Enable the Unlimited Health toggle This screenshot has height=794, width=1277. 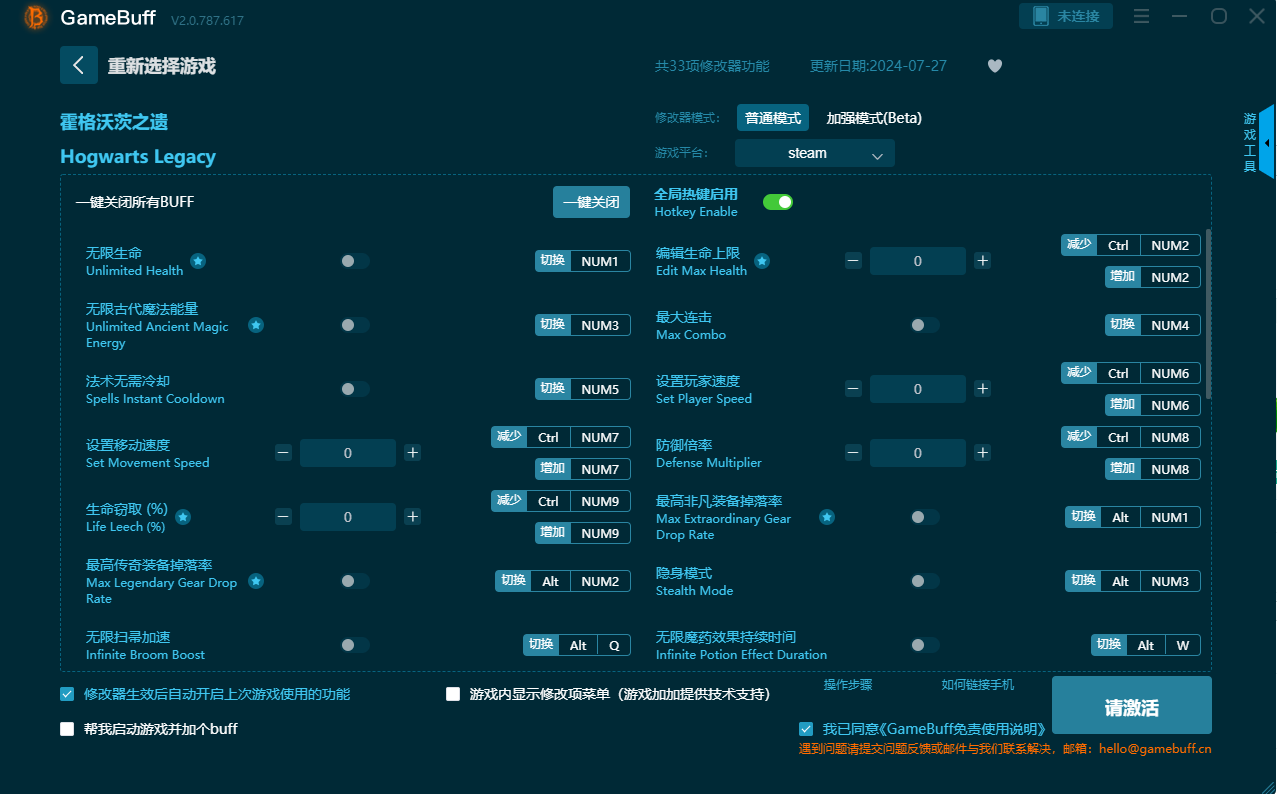point(355,261)
